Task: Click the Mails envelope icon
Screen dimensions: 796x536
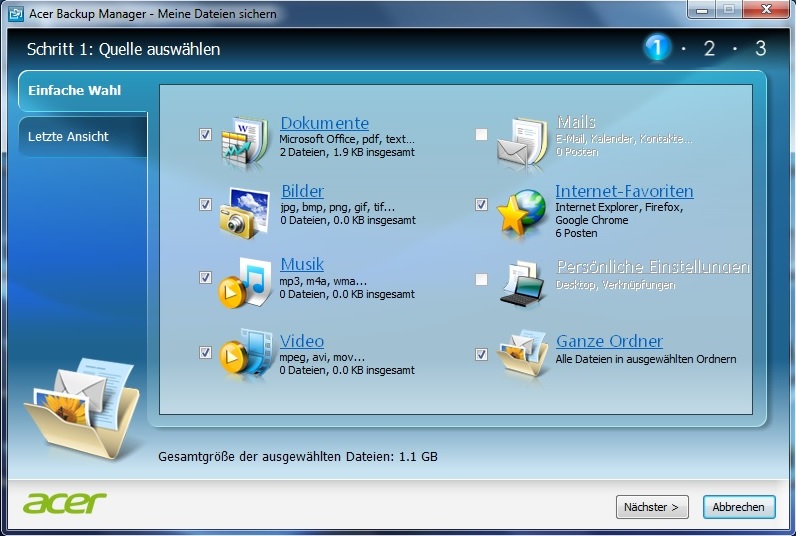Action: click(522, 143)
